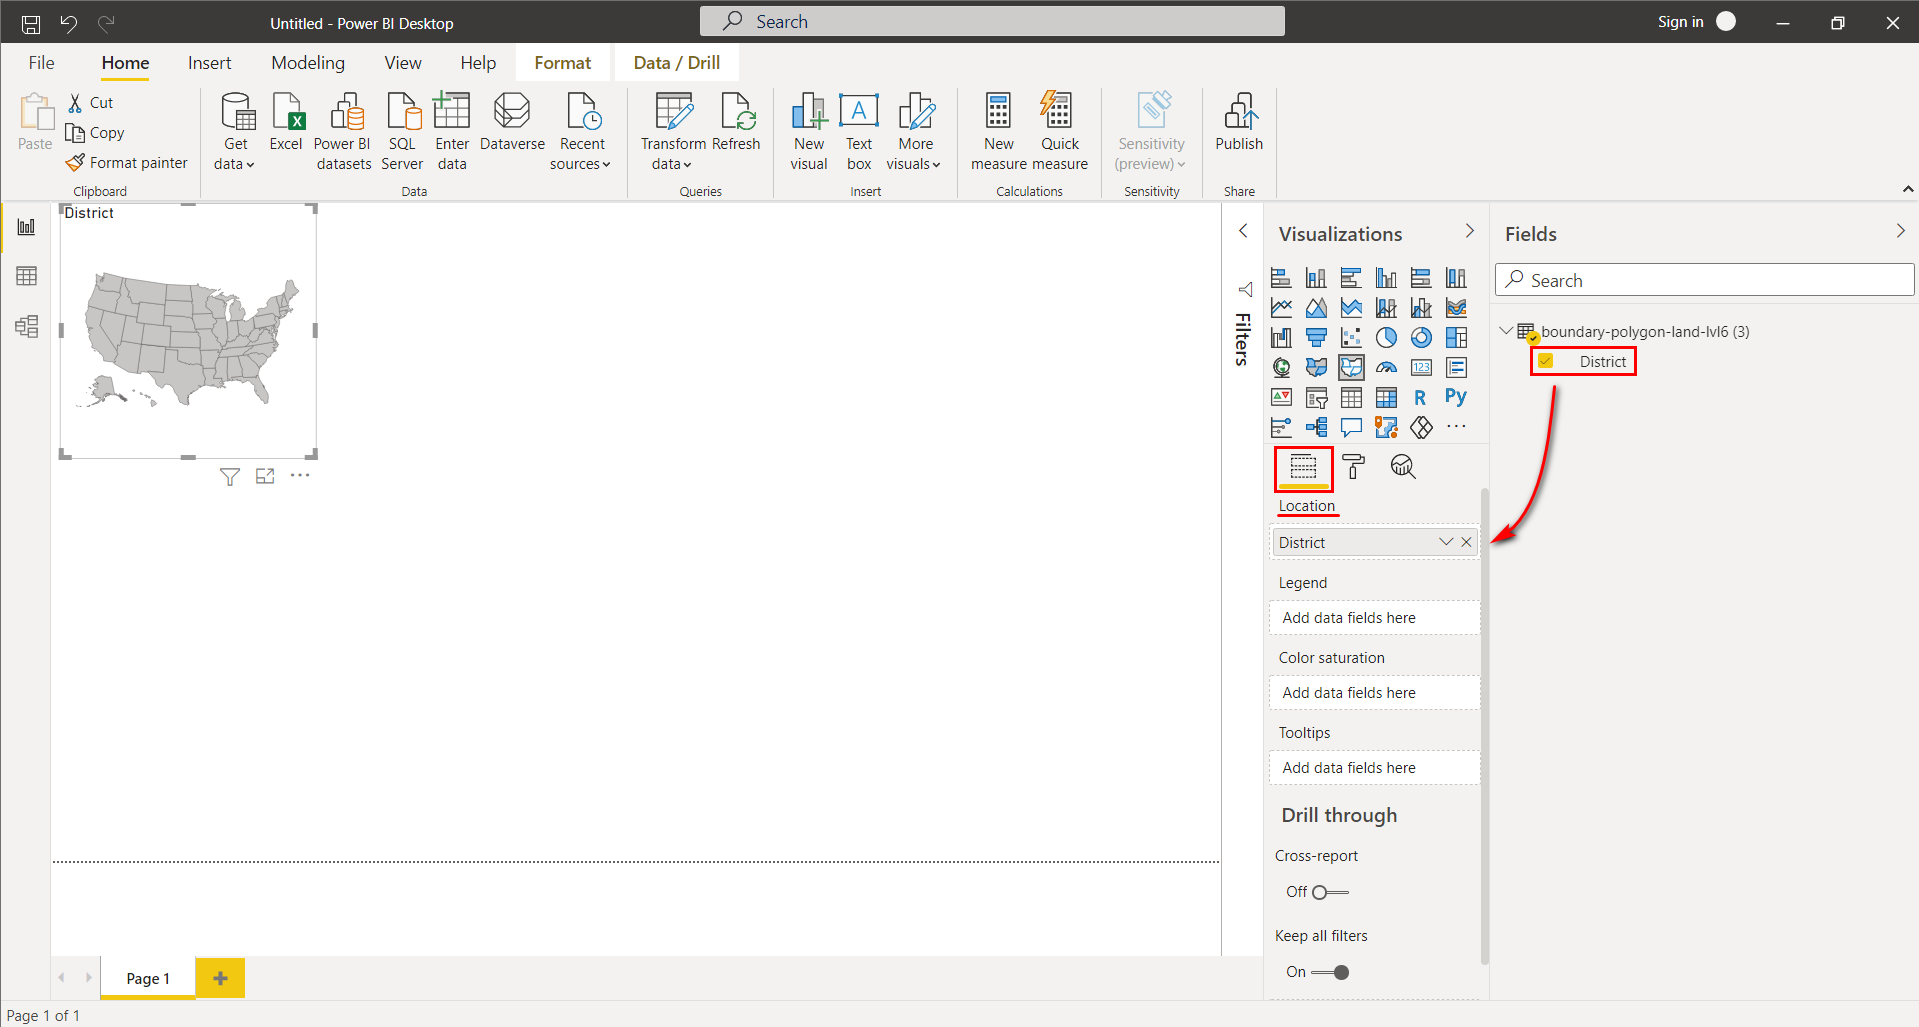
Task: Select the funnel chart visual
Action: [x=1316, y=338]
